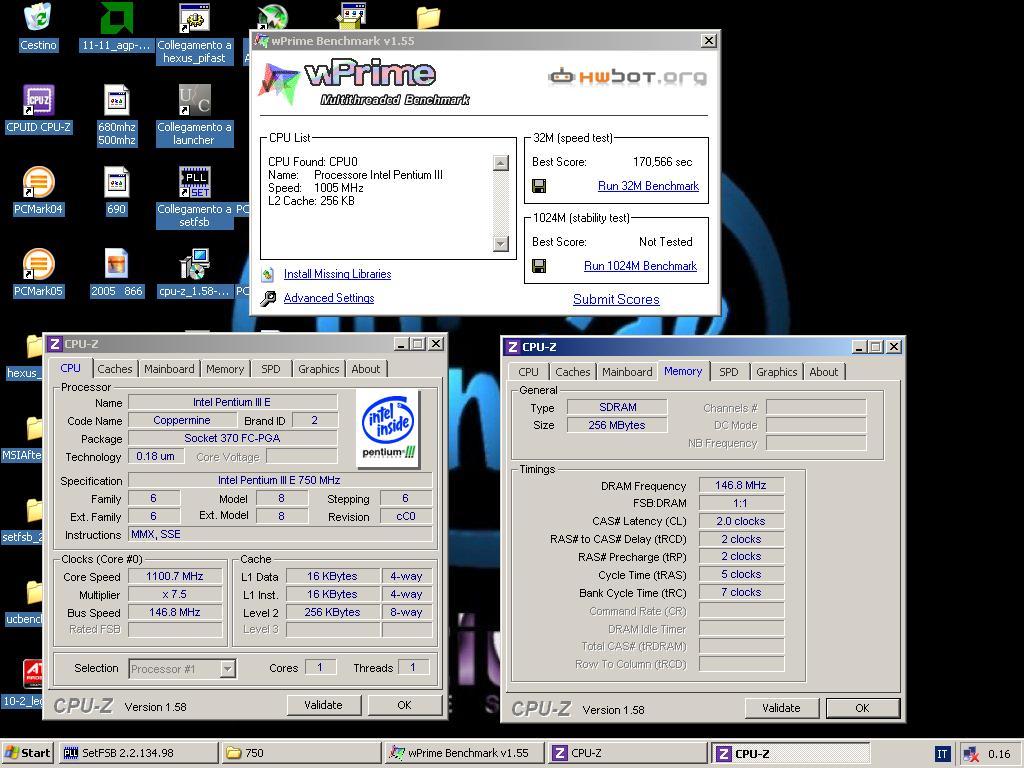
Task: Open the 2005 866 file icon
Action: coord(116,264)
